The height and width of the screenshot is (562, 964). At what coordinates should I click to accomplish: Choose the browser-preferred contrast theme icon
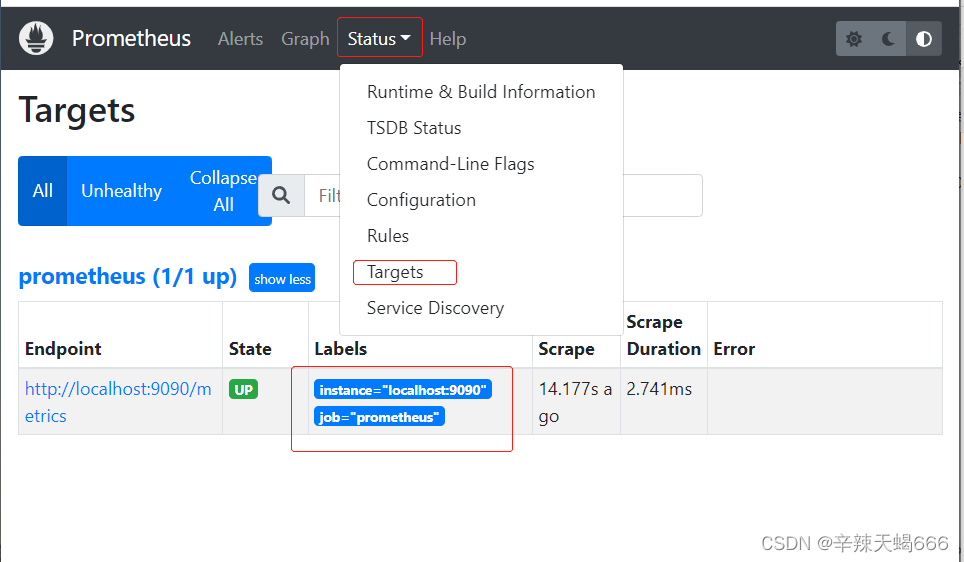point(923,39)
